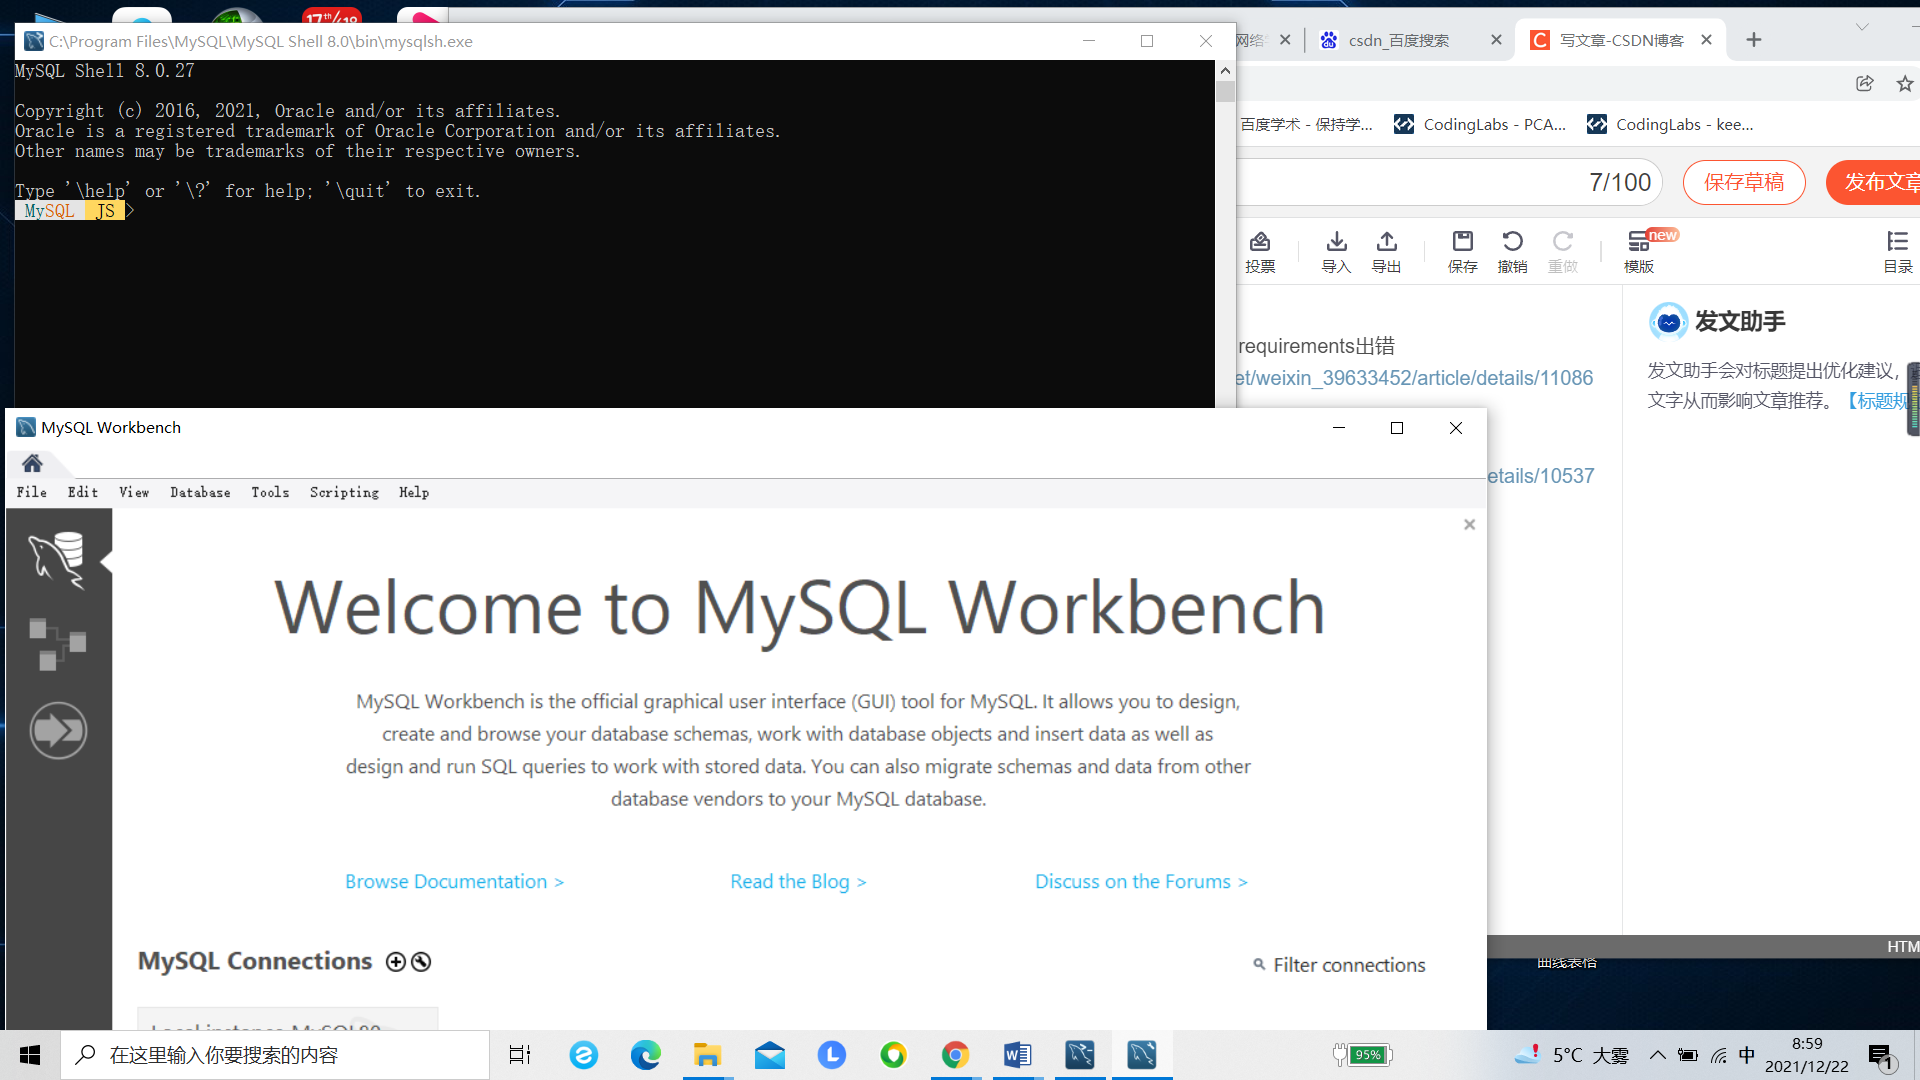This screenshot has width=1920, height=1080.
Task: Launch the Migration wizard arrow icon in sidebar
Action: 59,730
